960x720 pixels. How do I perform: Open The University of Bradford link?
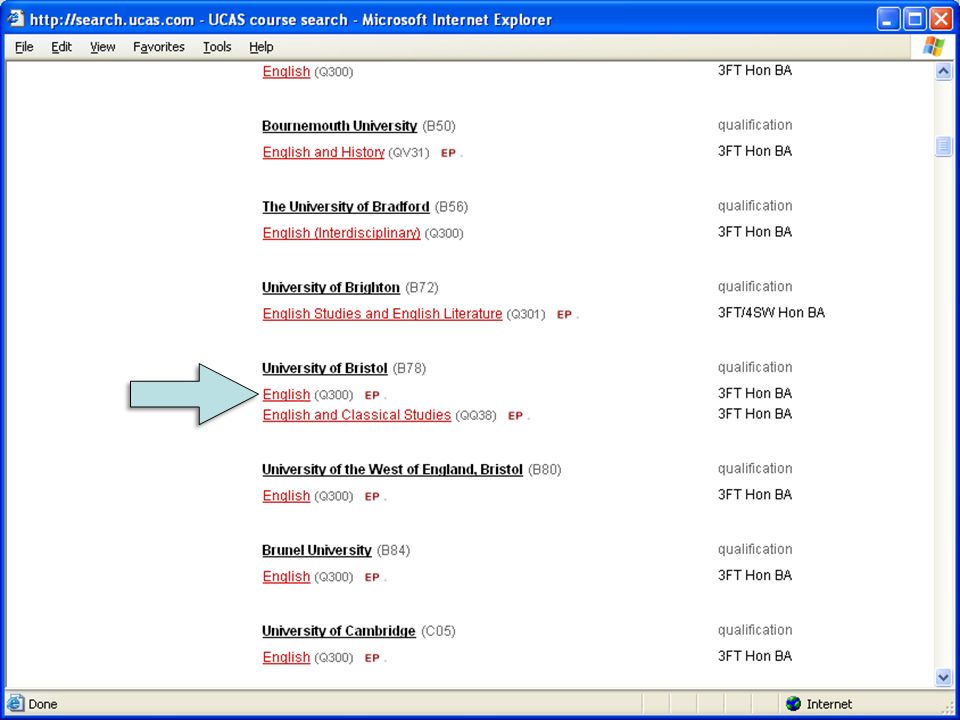point(346,207)
